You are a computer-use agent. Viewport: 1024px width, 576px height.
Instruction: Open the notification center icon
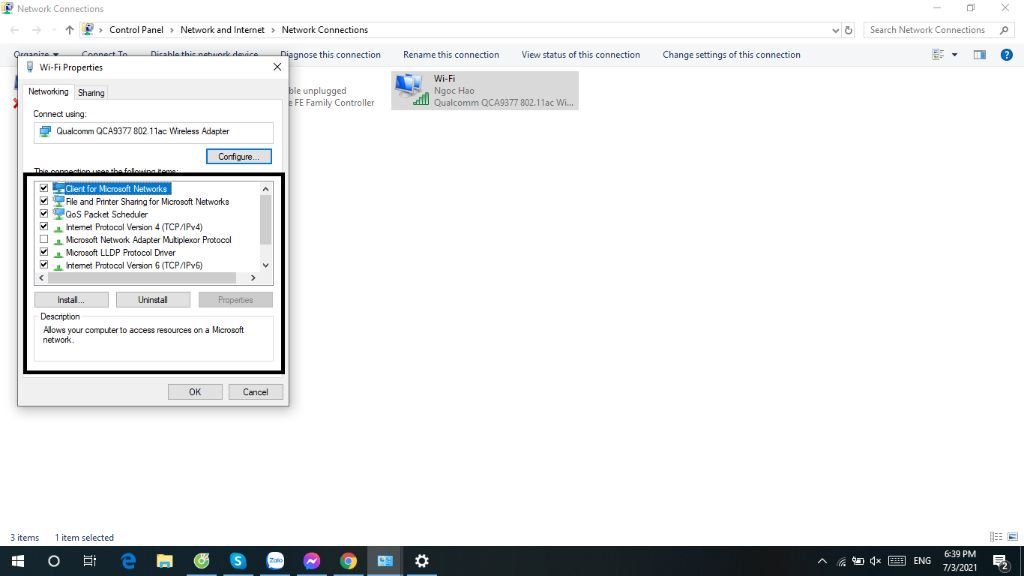pyautogui.click(x=1001, y=561)
